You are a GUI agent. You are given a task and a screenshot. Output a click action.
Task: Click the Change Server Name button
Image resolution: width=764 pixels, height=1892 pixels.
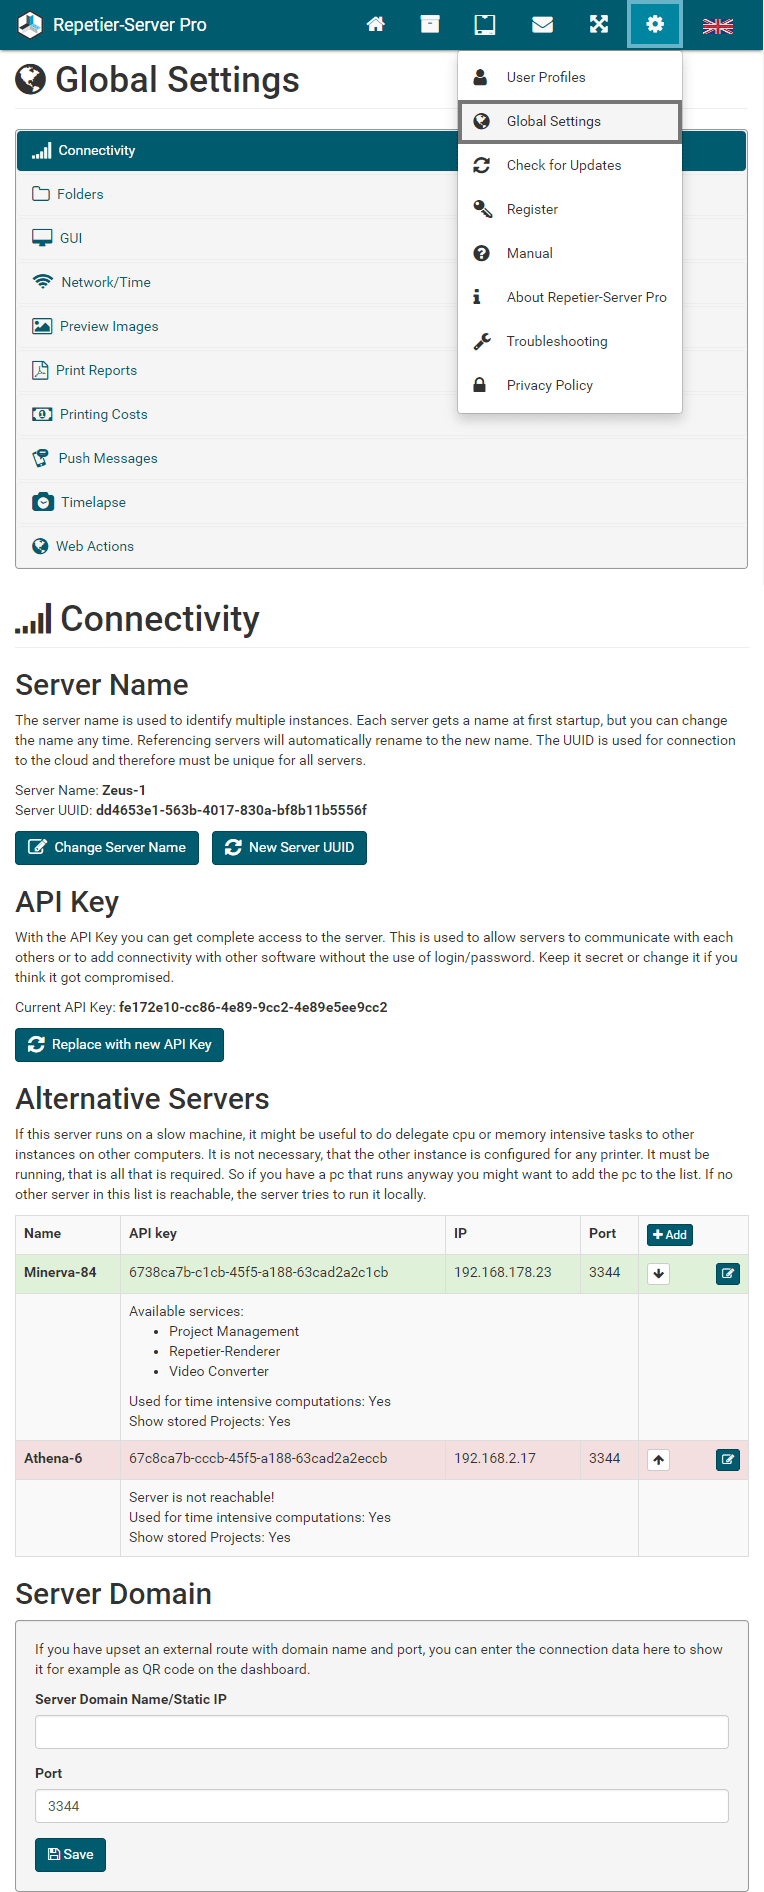(107, 847)
